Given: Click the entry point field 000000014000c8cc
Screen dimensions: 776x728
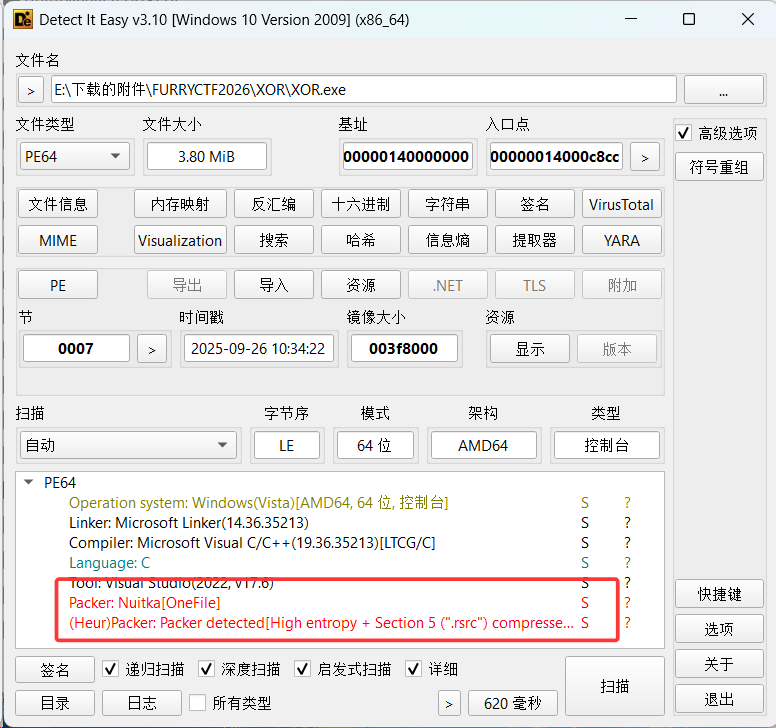Looking at the screenshot, I should tap(555, 156).
